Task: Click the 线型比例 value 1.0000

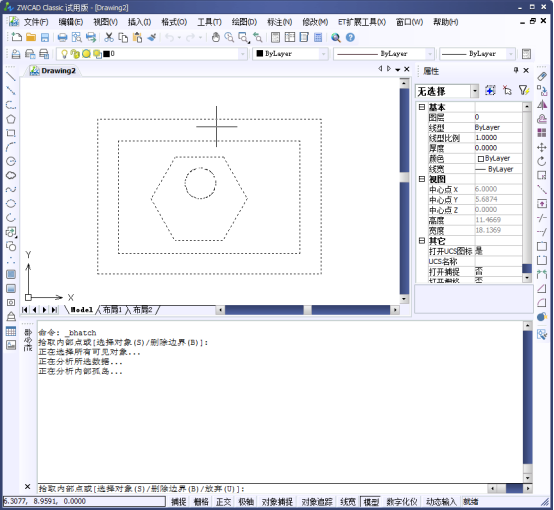Action: pos(486,137)
